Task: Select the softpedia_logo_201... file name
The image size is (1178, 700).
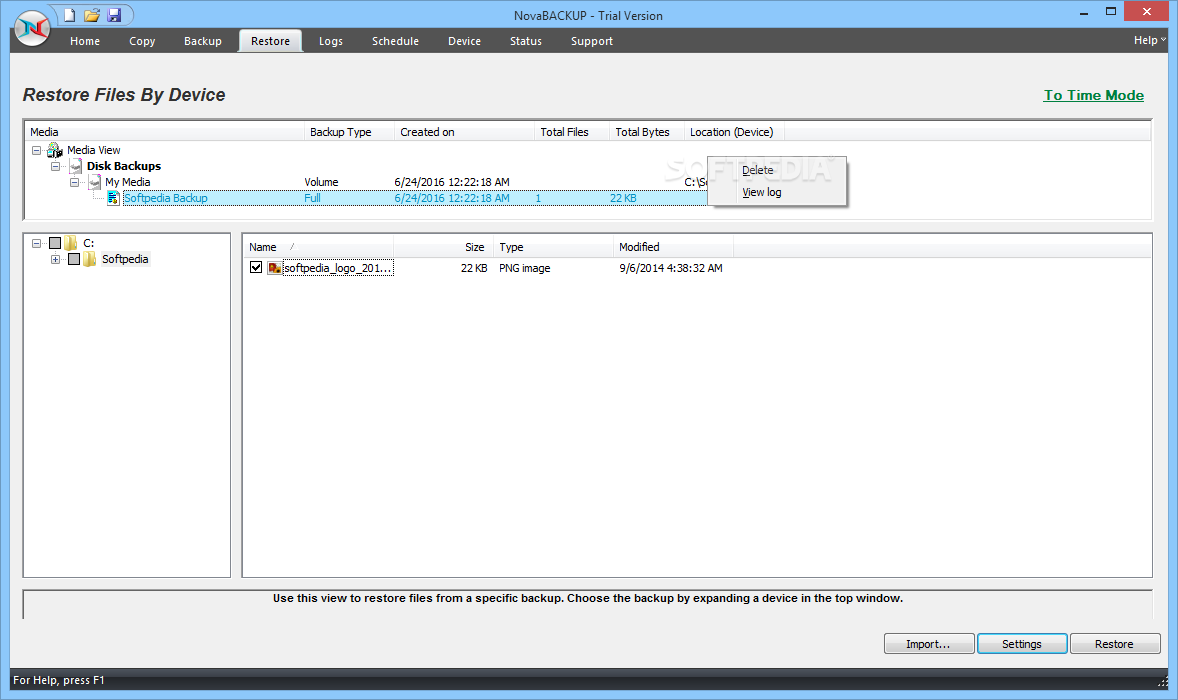Action: point(338,268)
